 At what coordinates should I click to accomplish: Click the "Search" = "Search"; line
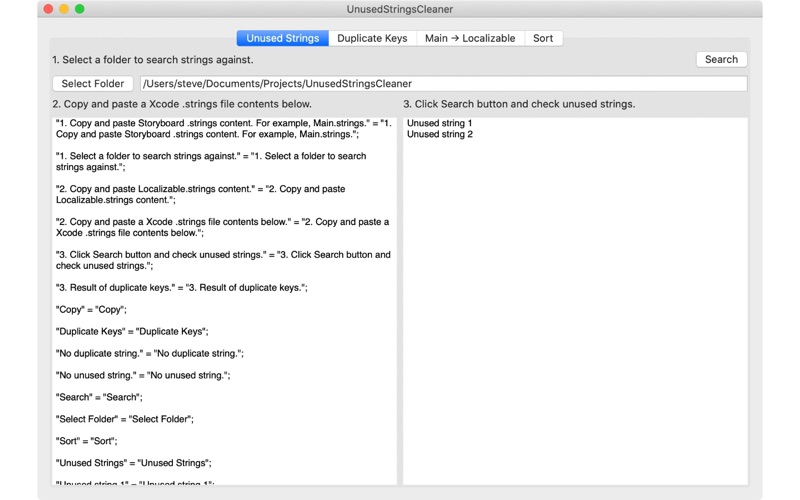coord(99,397)
